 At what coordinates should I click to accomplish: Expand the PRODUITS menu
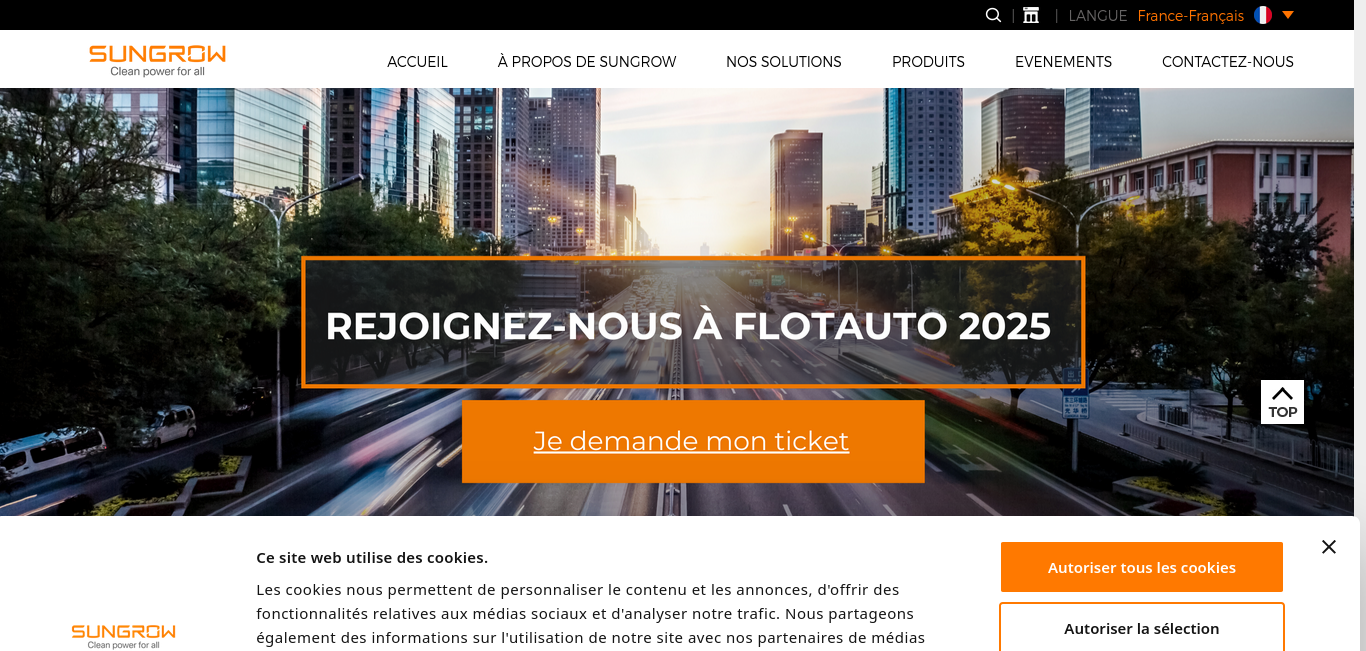pos(928,62)
